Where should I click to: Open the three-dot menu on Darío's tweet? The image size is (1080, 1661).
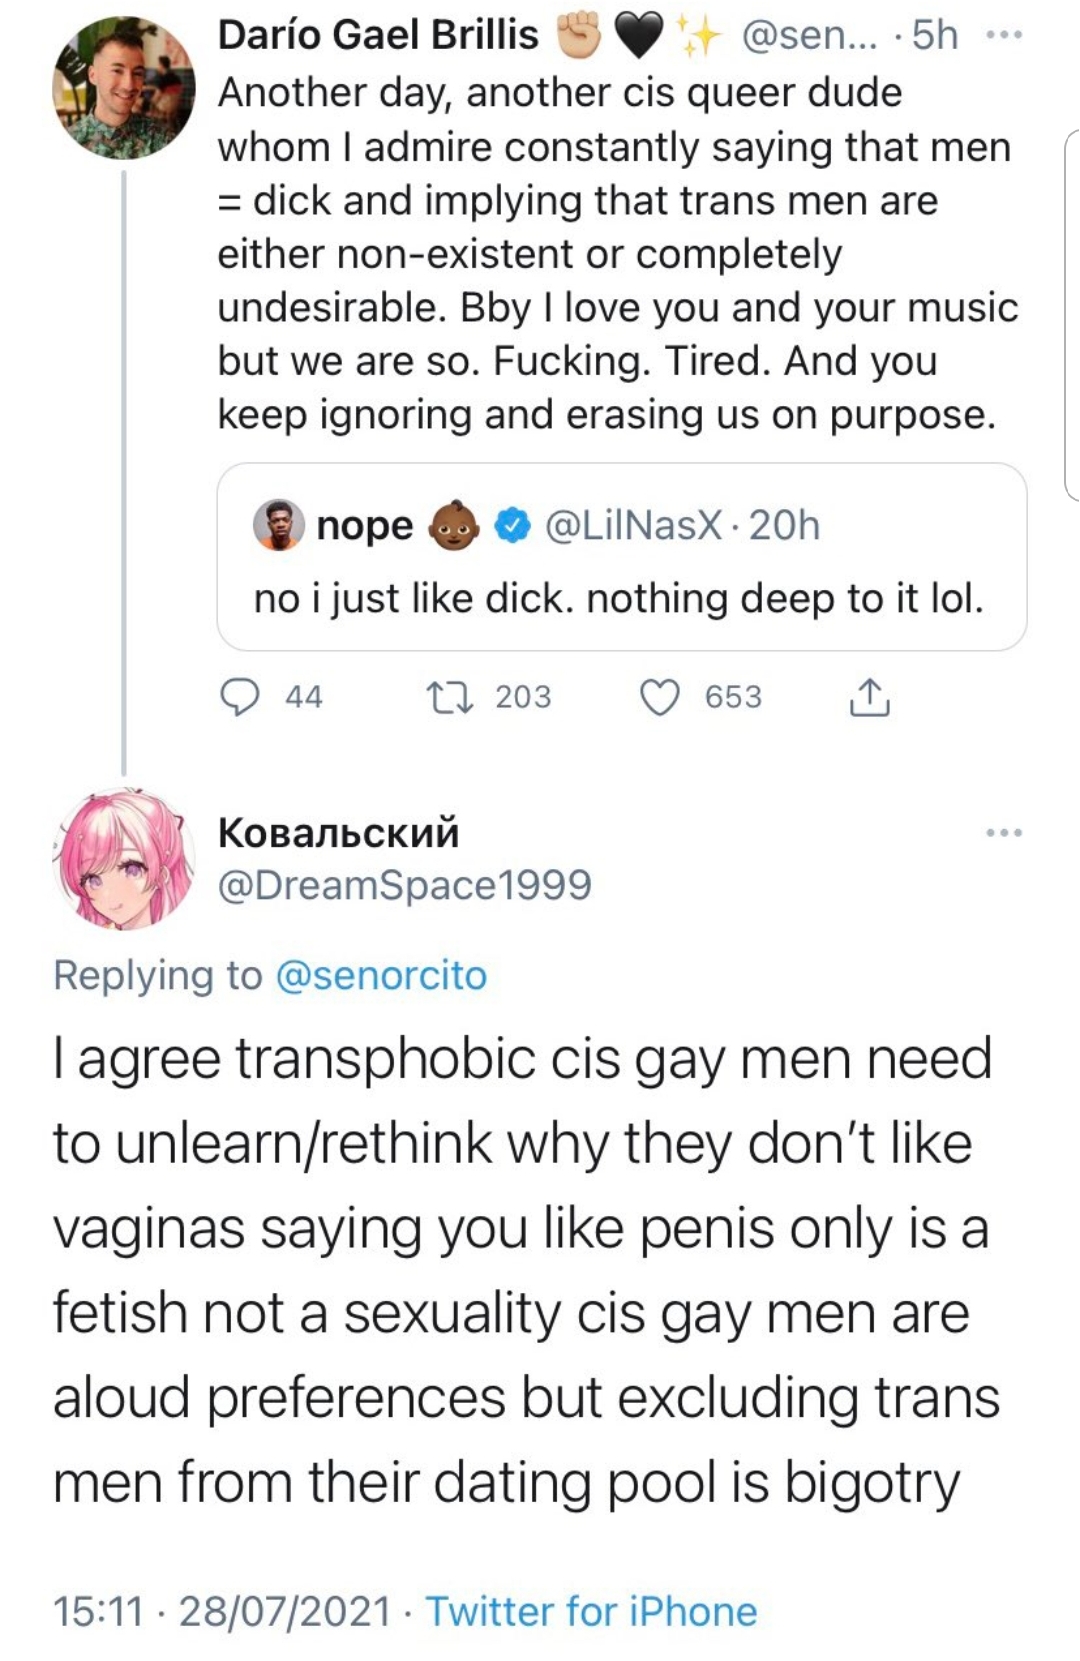pyautogui.click(x=1003, y=36)
